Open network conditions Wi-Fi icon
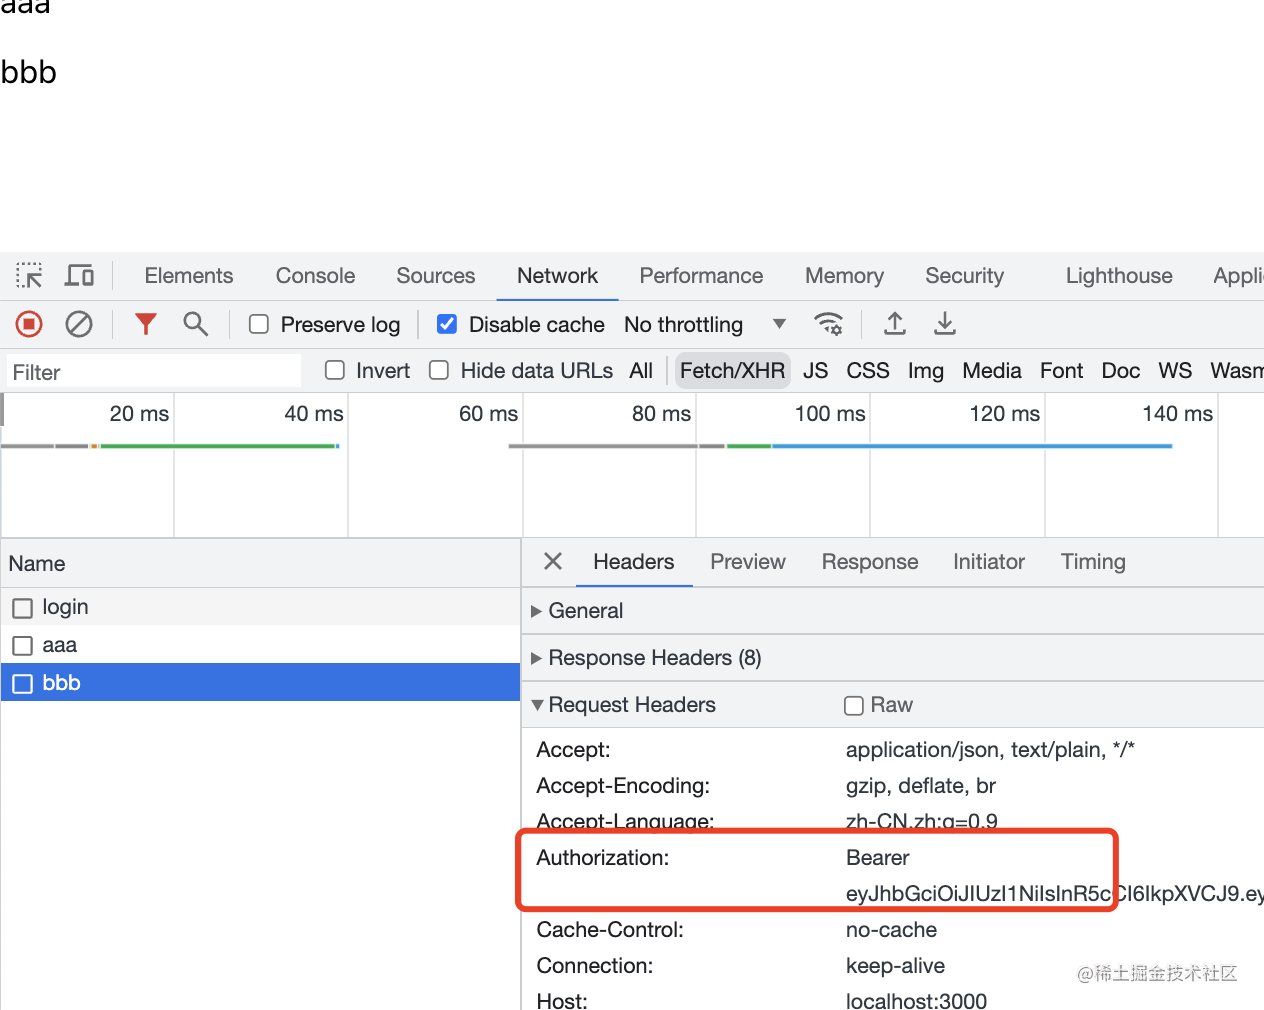 click(x=828, y=324)
